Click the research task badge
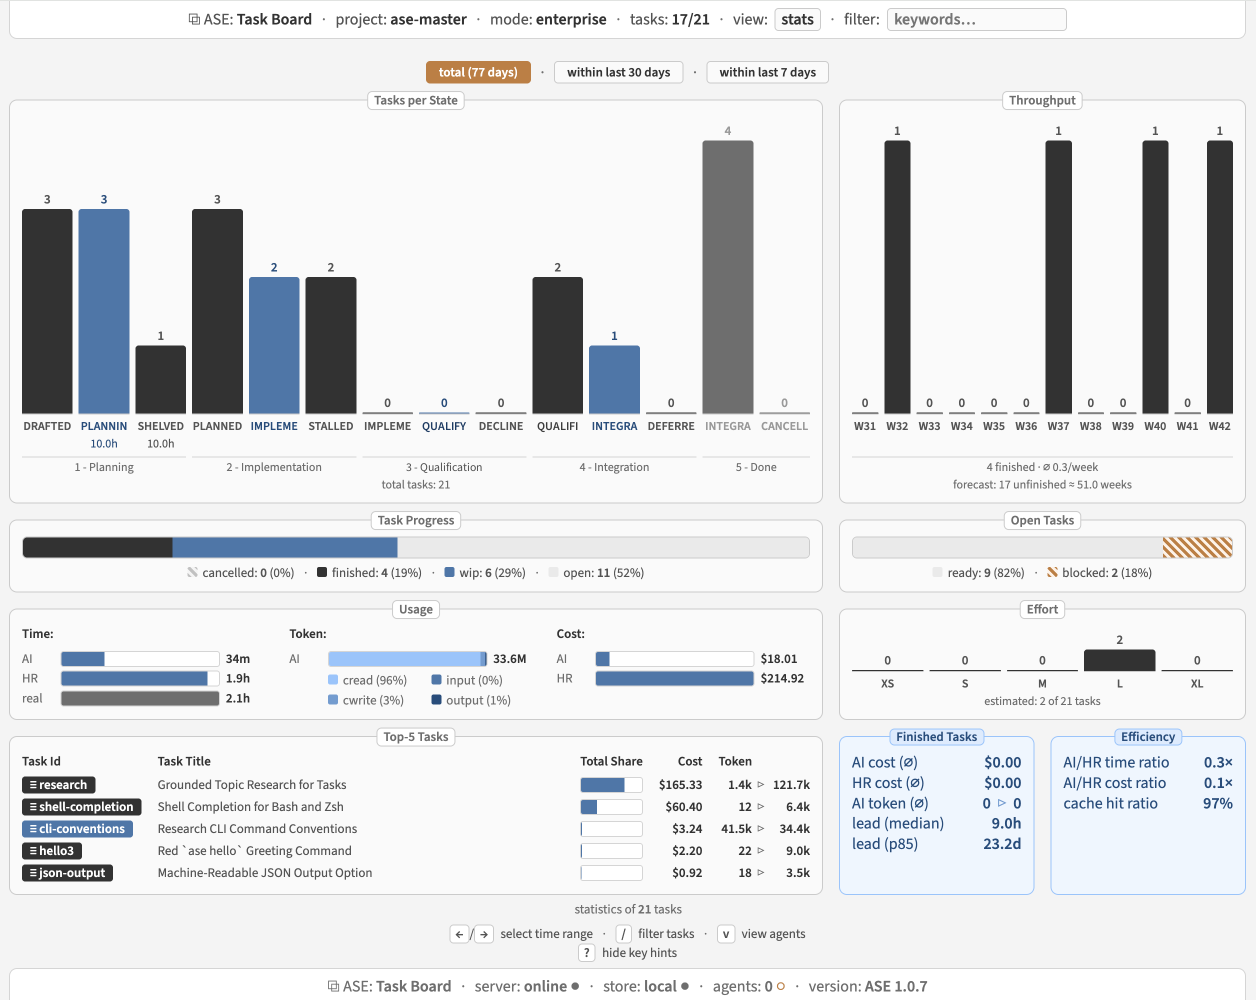Screen dimensions: 1256x1000 [x=59, y=785]
